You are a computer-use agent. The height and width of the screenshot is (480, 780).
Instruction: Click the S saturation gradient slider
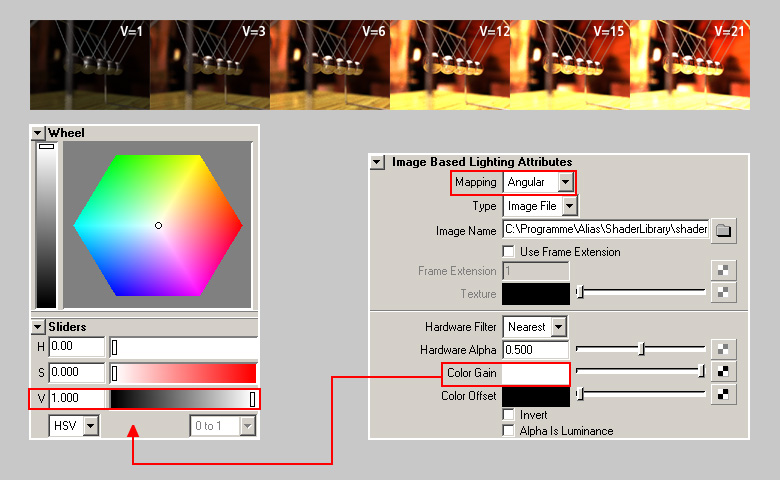click(x=184, y=373)
